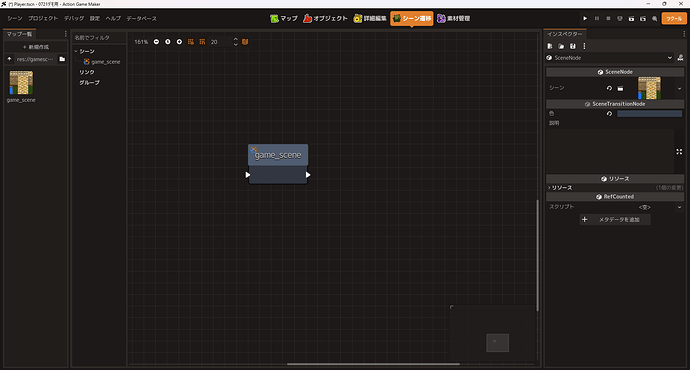Click the revert arrow icon on the シーン row
The image size is (690, 370).
point(609,88)
